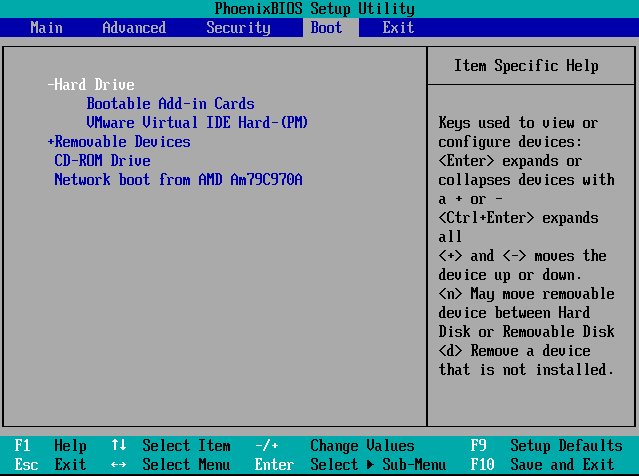Click the Select Menu left/right arrows icon
This screenshot has height=476, width=639.
pos(119,465)
